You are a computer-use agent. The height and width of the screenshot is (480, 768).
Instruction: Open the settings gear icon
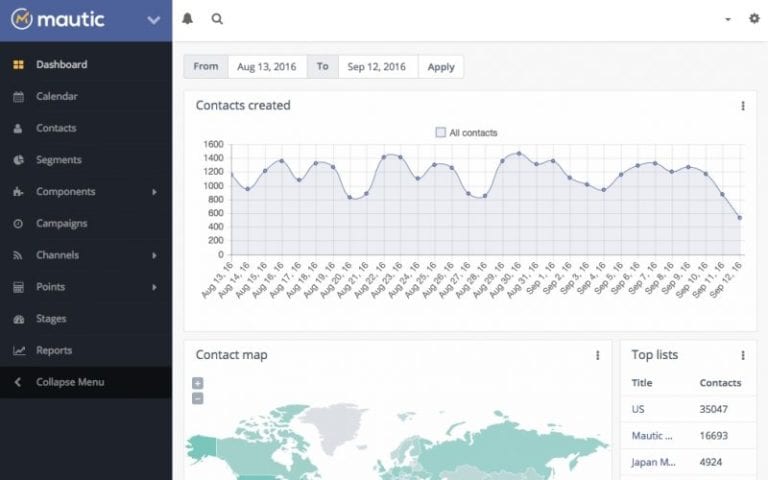(x=754, y=19)
